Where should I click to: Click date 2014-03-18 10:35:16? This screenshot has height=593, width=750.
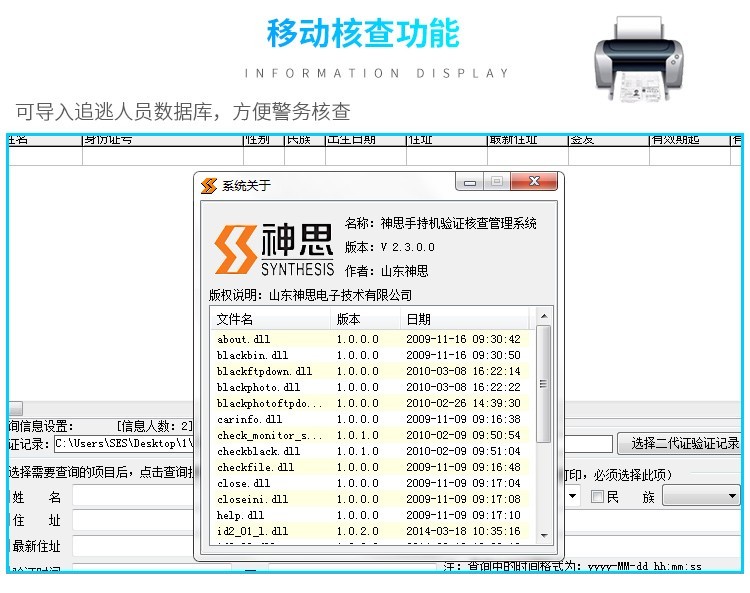[463, 531]
